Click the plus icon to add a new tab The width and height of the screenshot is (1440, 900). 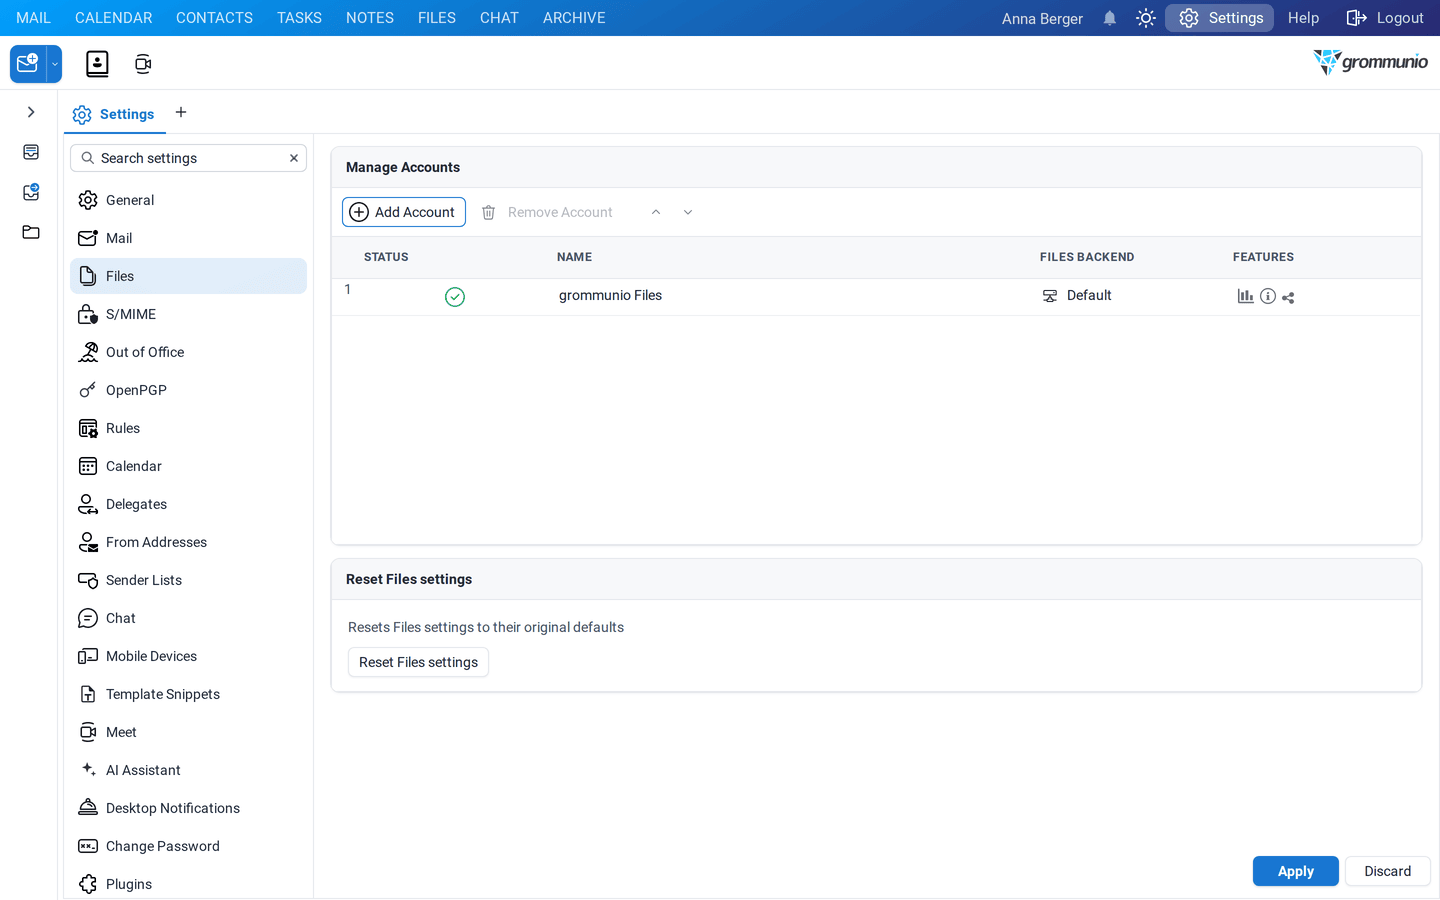(x=181, y=112)
